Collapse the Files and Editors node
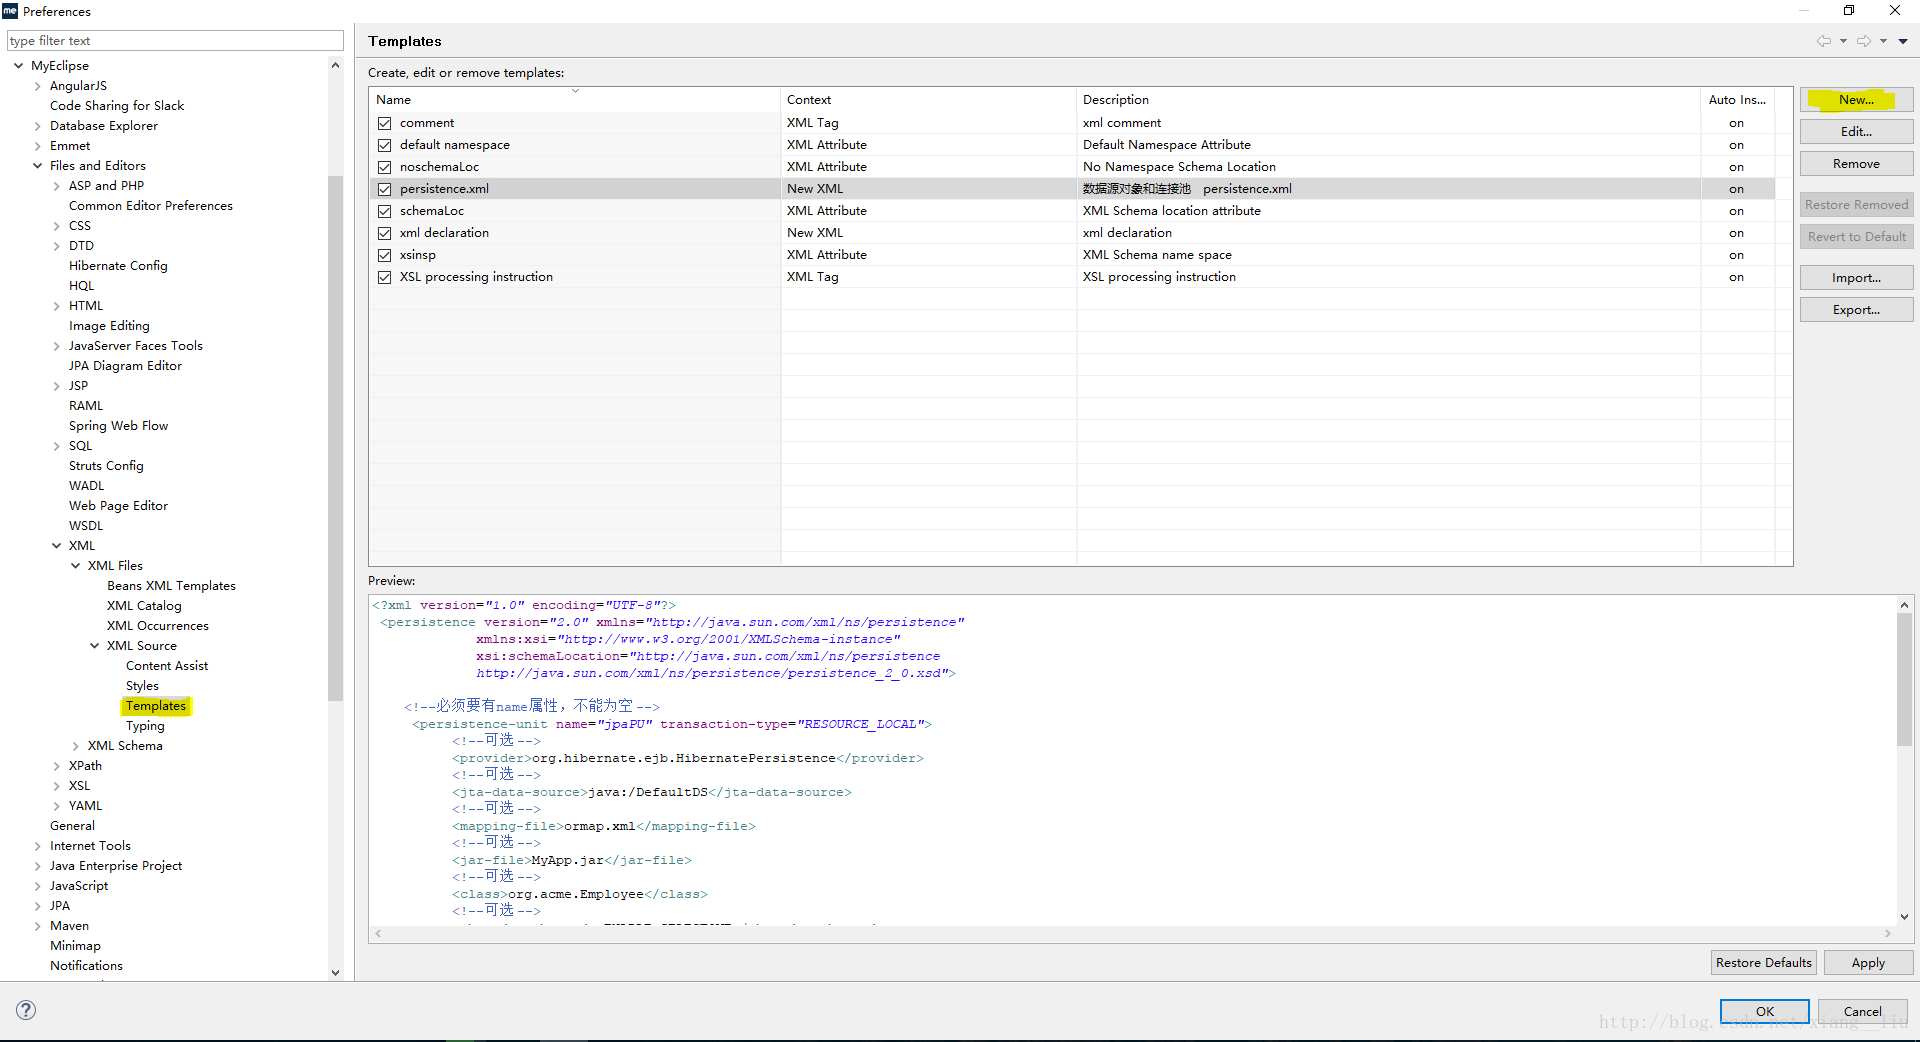The width and height of the screenshot is (1920, 1042). 38,166
